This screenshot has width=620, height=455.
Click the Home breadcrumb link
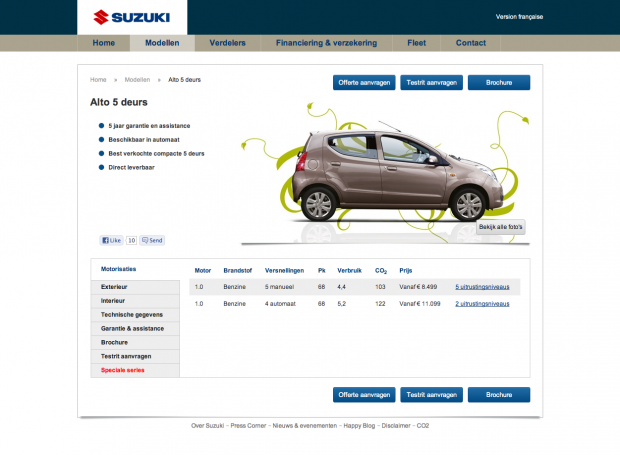pyautogui.click(x=98, y=80)
